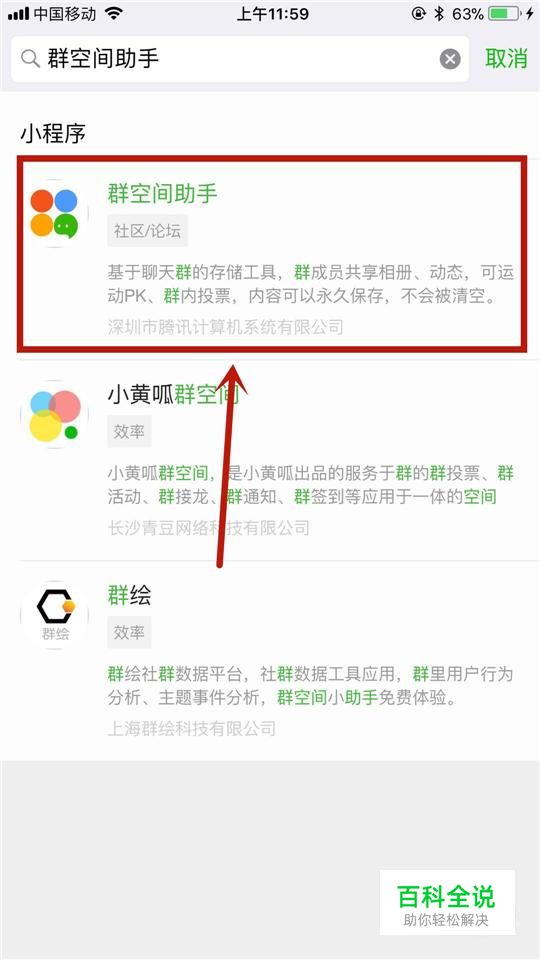The width and height of the screenshot is (540, 960).
Task: Tap the 效率 tag under 群绘
Action: tap(129, 632)
